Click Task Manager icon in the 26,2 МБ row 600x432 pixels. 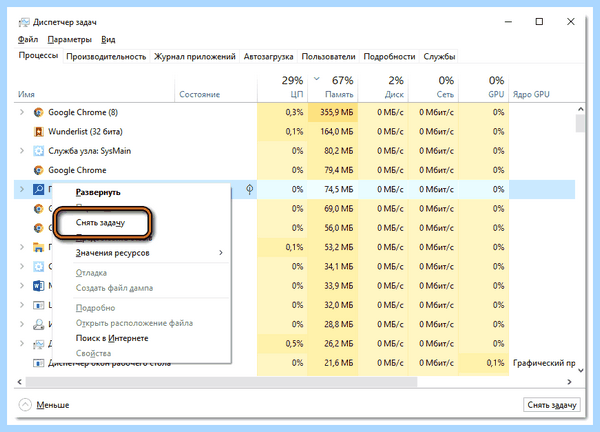coord(38,344)
